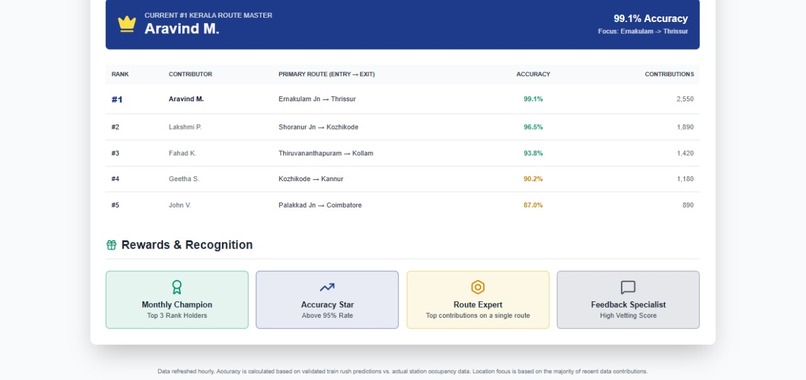
Task: Open the Accuracy Star reward card
Action: click(x=327, y=300)
